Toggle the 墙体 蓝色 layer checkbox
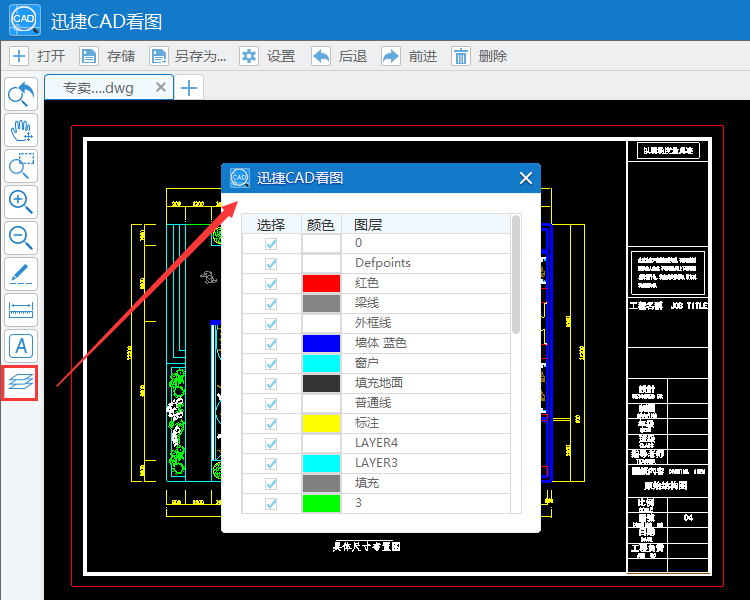Viewport: 750px width, 600px height. click(x=271, y=344)
